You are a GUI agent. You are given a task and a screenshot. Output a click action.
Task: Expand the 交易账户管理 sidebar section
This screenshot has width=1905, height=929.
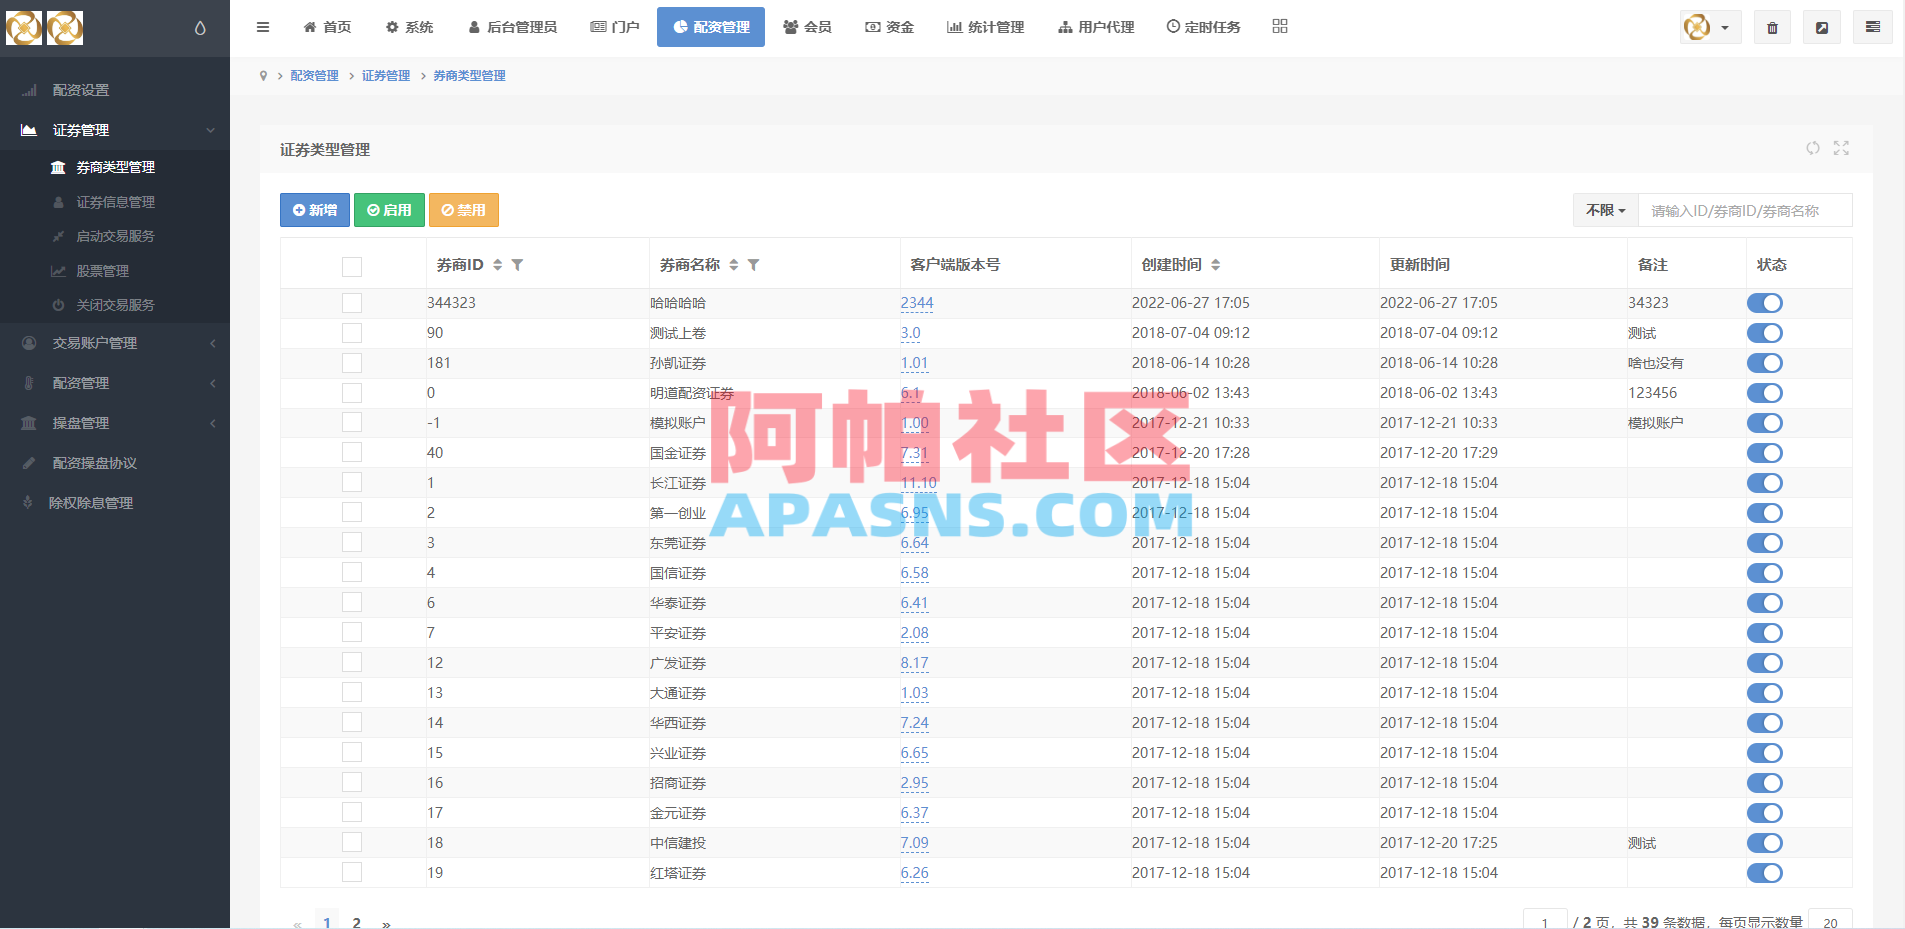point(98,342)
